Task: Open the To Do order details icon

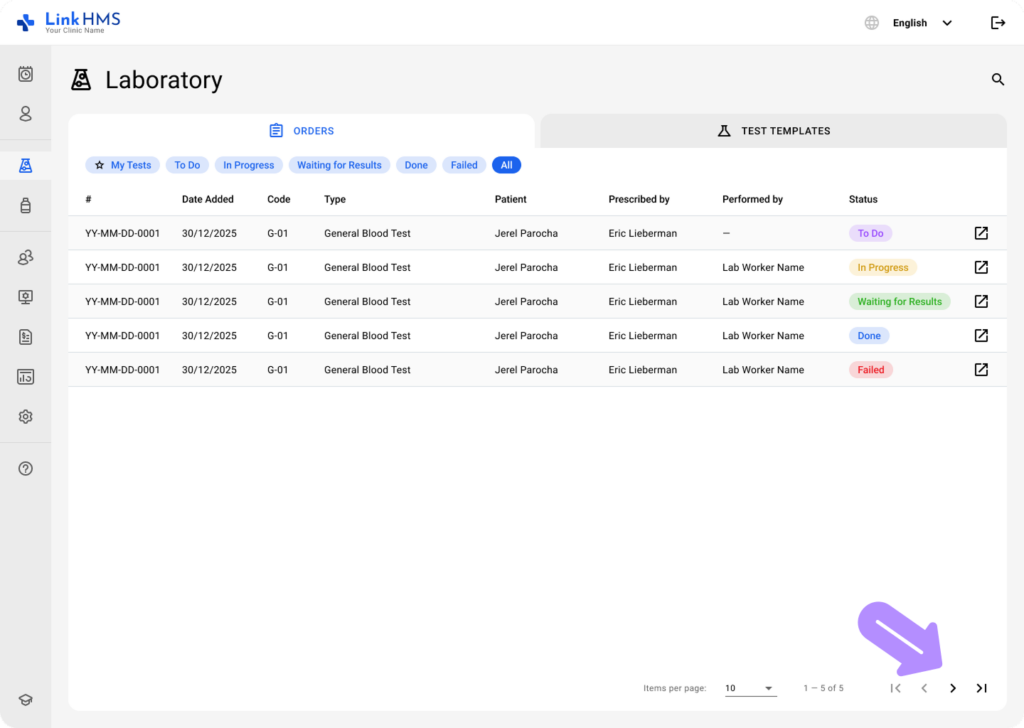Action: [981, 233]
